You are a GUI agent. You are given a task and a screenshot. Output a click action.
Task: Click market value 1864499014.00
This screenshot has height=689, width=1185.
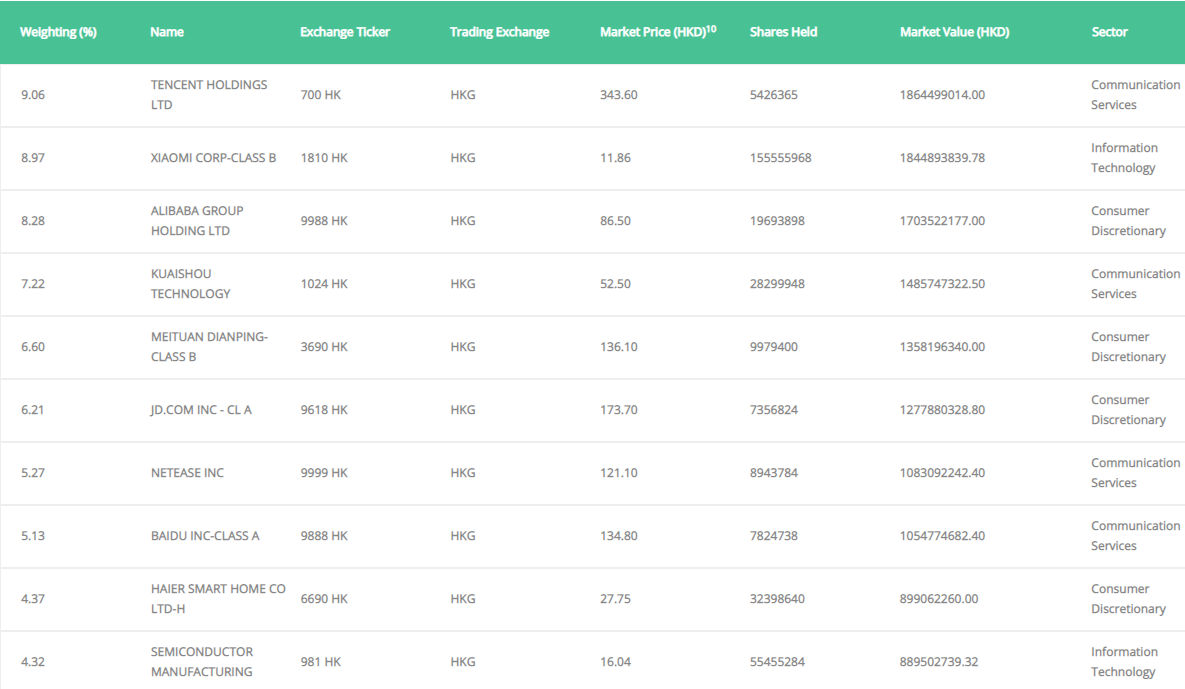tap(942, 94)
